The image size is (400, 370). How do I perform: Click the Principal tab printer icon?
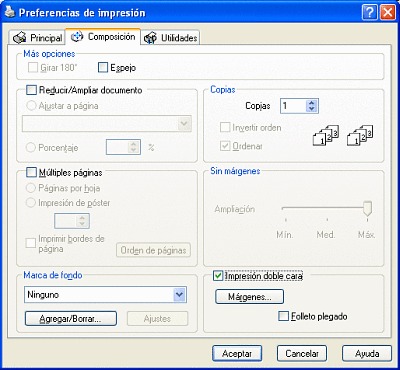tap(20, 38)
